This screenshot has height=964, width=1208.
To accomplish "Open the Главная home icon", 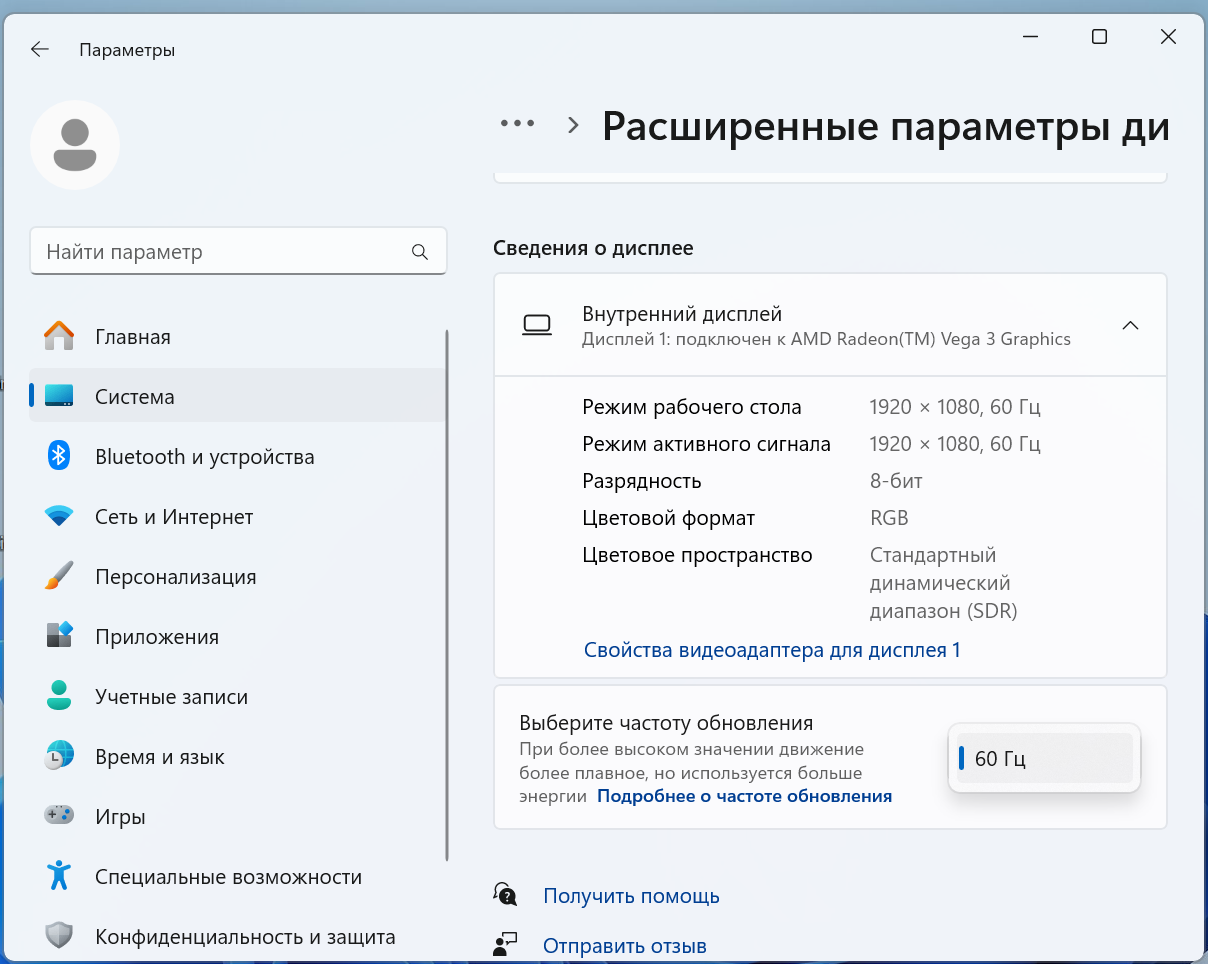I will [x=59, y=337].
